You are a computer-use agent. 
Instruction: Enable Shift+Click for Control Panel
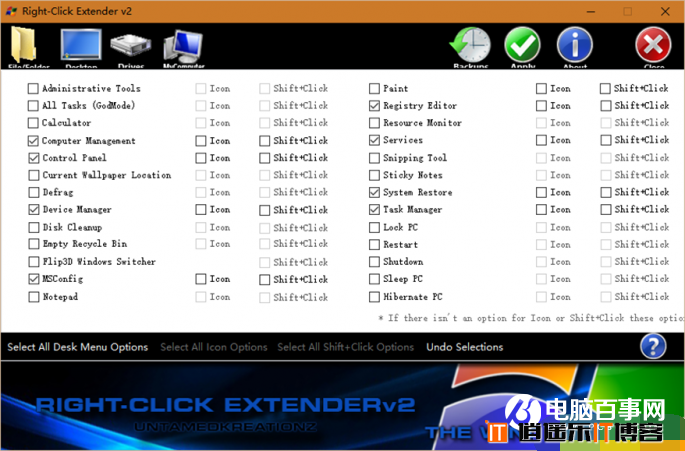[264, 158]
